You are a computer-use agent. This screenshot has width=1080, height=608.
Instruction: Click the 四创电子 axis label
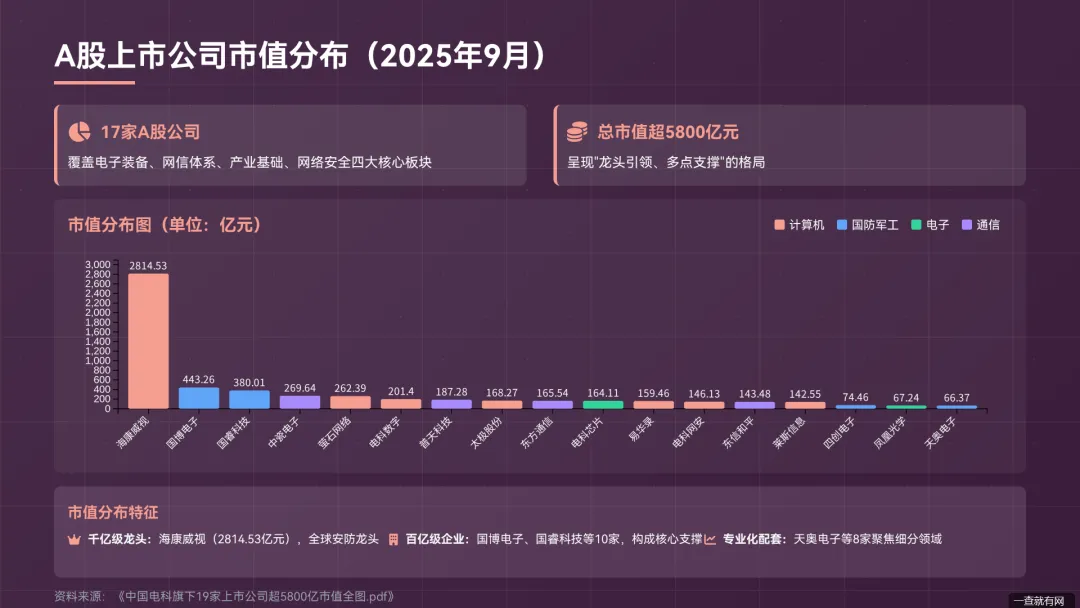840,432
